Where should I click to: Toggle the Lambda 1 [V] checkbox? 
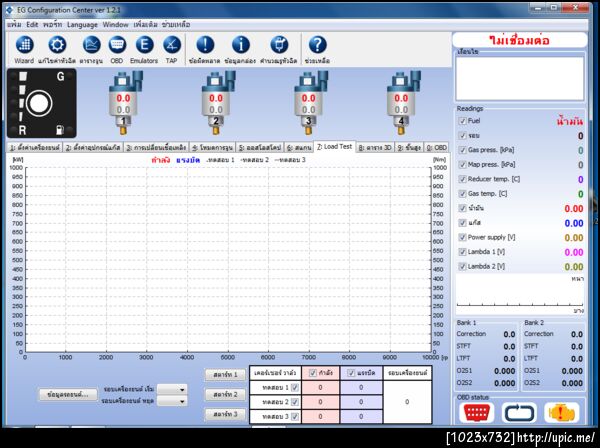pos(462,252)
